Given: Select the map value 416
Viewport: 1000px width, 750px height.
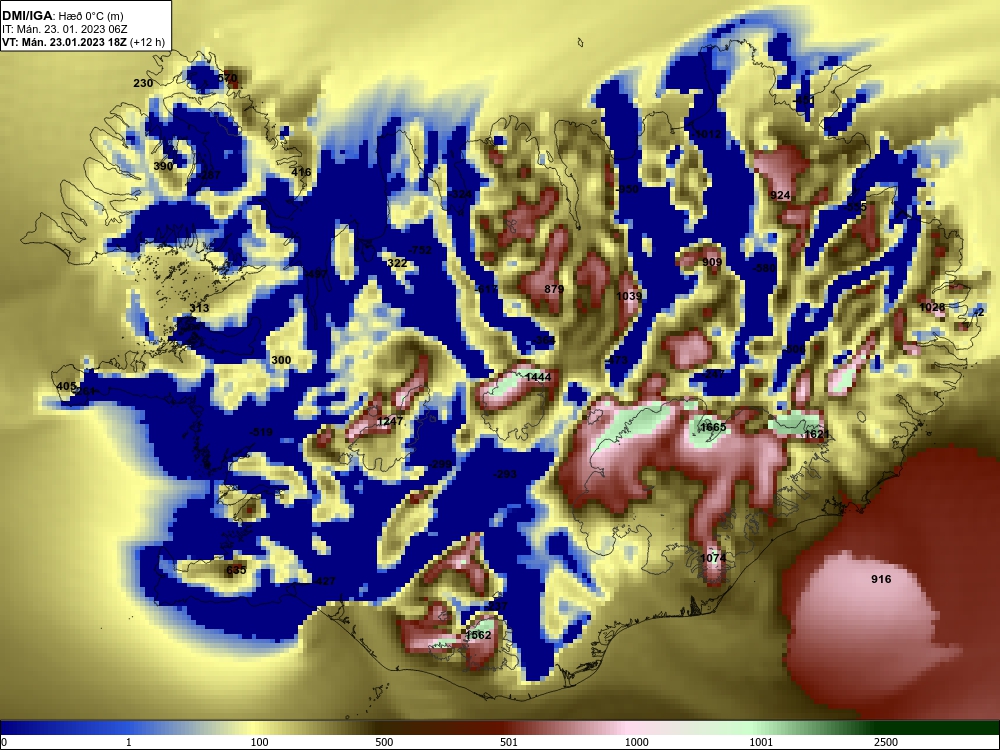Looking at the screenshot, I should (301, 172).
